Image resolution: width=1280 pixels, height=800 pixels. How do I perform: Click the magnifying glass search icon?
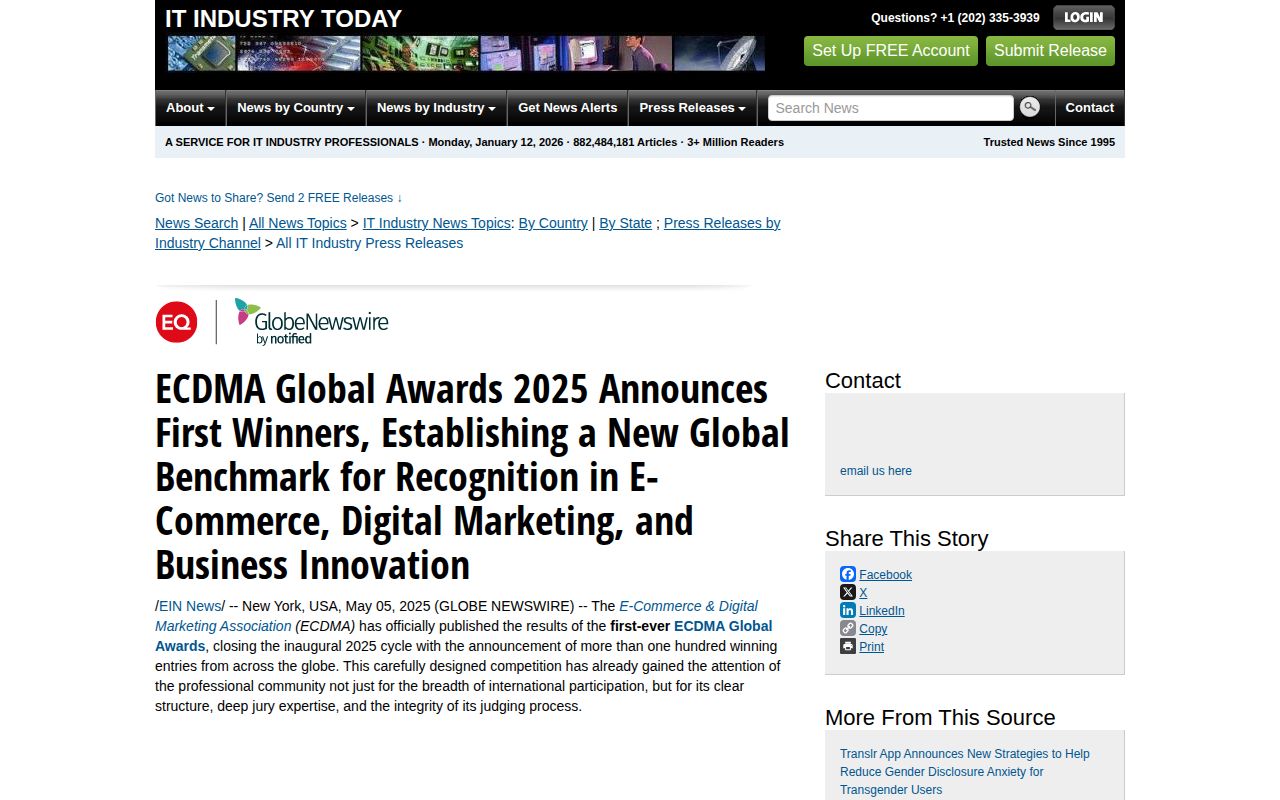(x=1030, y=107)
